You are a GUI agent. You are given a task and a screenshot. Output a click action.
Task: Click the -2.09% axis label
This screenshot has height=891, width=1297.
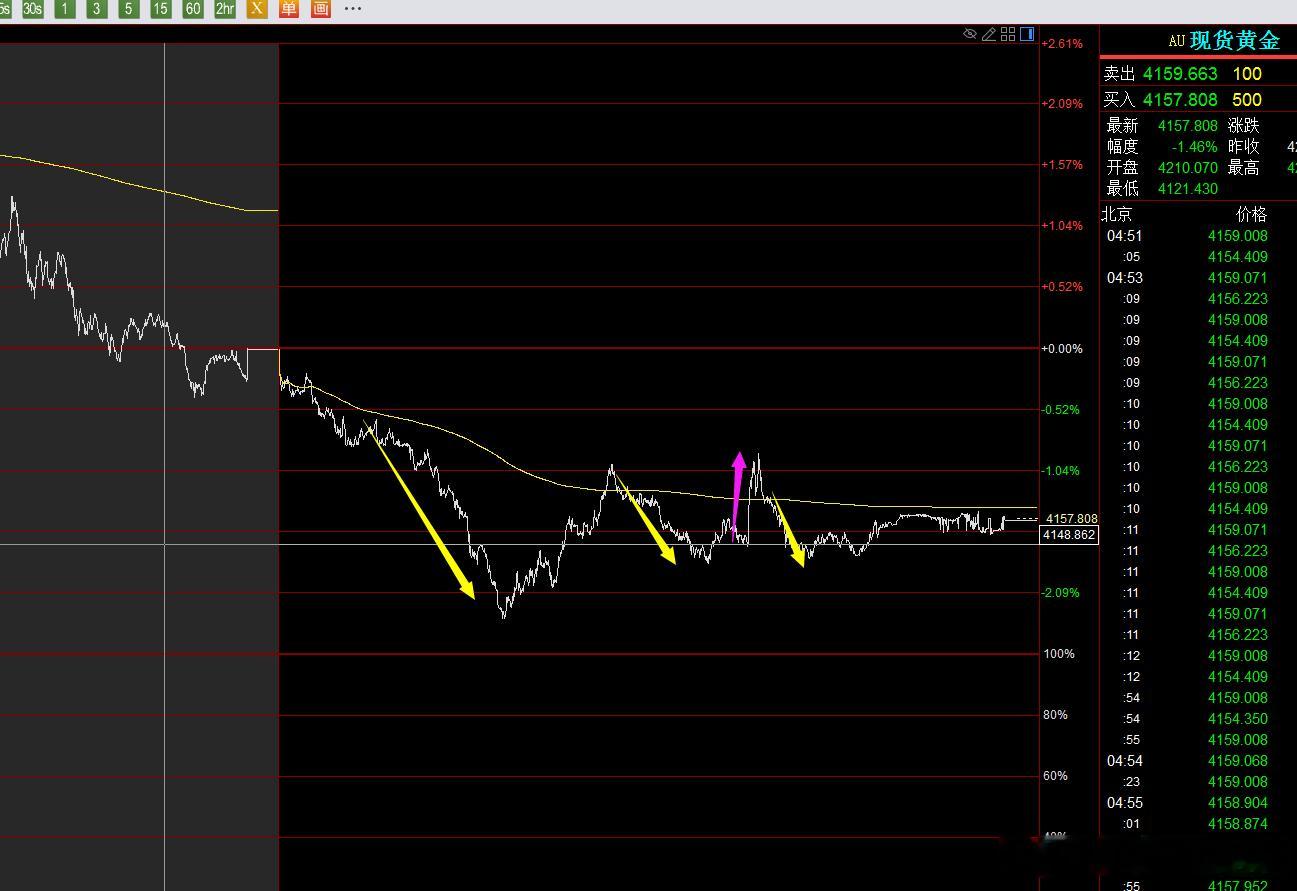tap(1062, 592)
